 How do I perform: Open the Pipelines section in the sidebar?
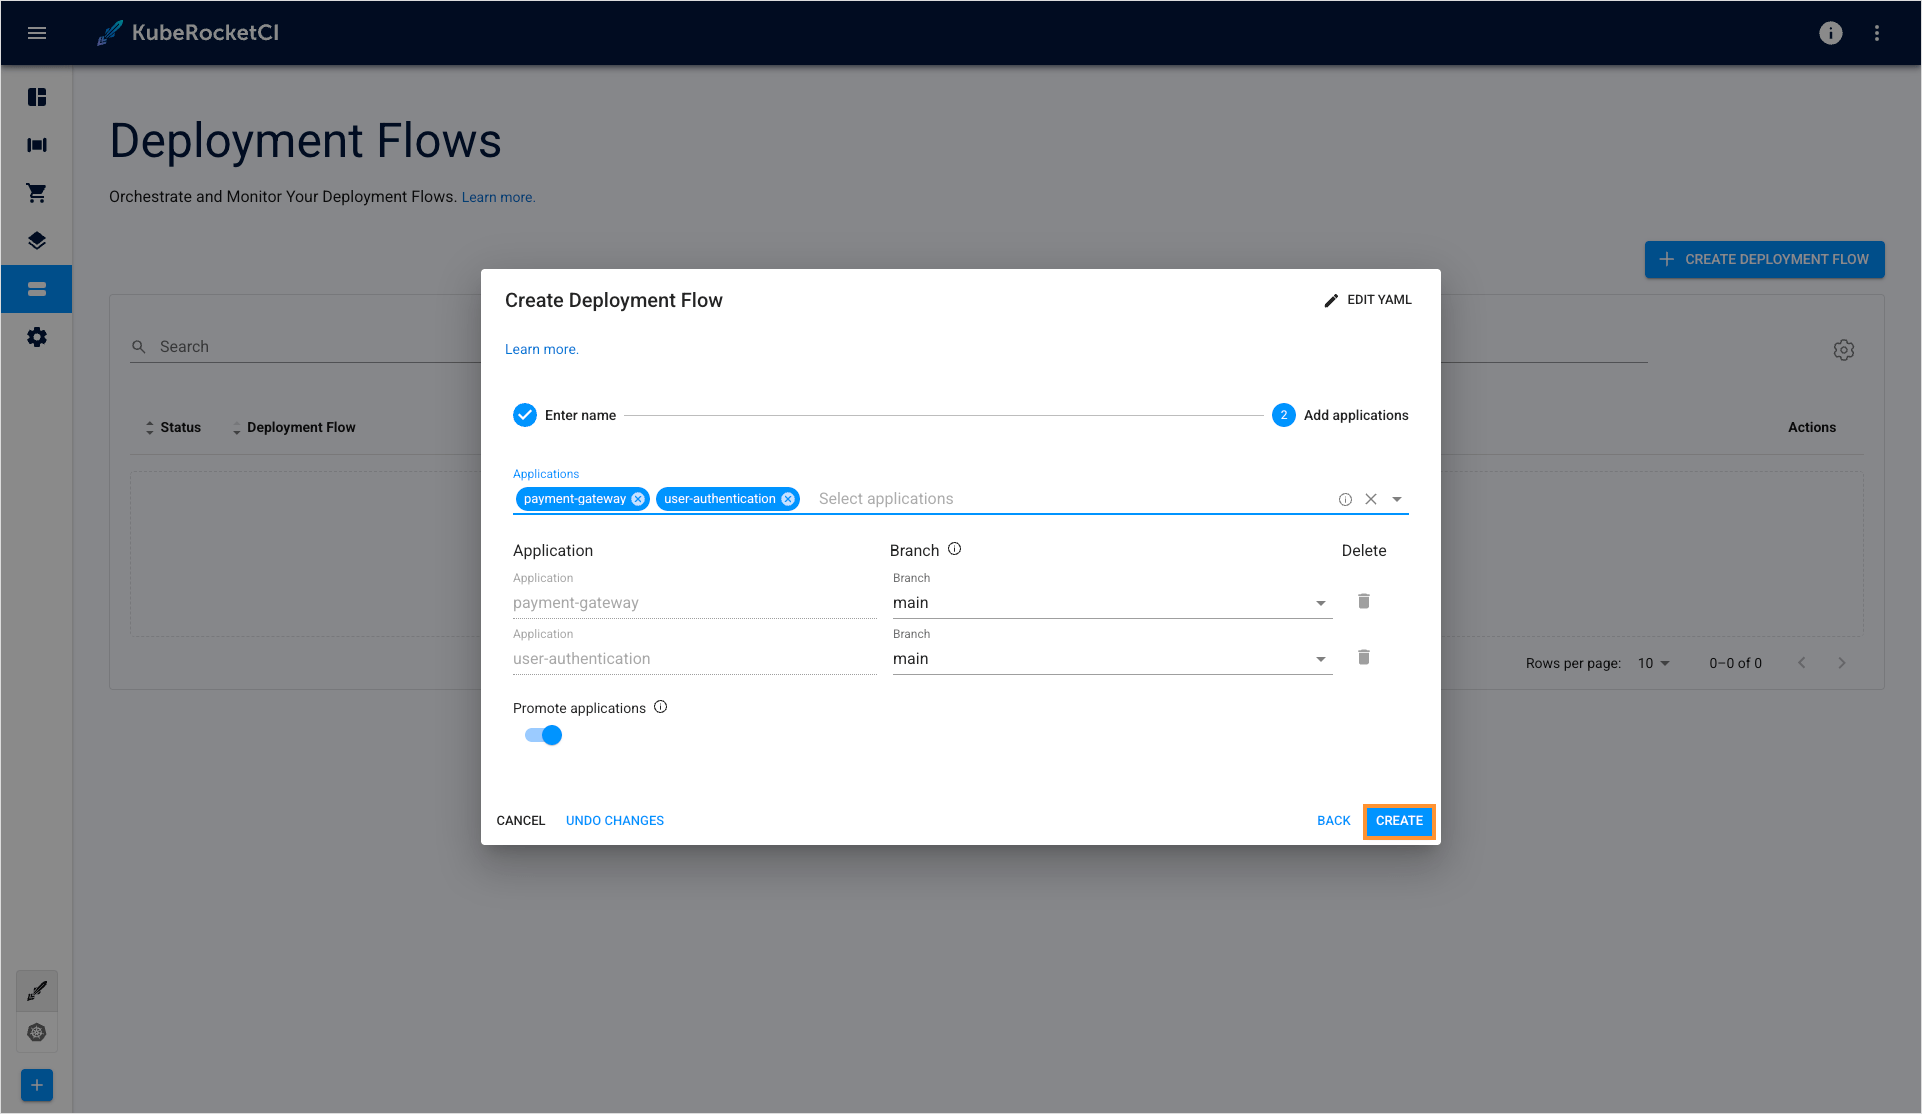(37, 144)
